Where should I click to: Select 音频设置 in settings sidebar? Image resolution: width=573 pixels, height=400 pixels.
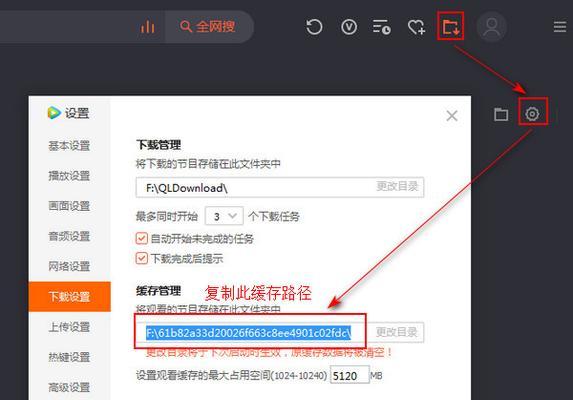click(x=69, y=236)
